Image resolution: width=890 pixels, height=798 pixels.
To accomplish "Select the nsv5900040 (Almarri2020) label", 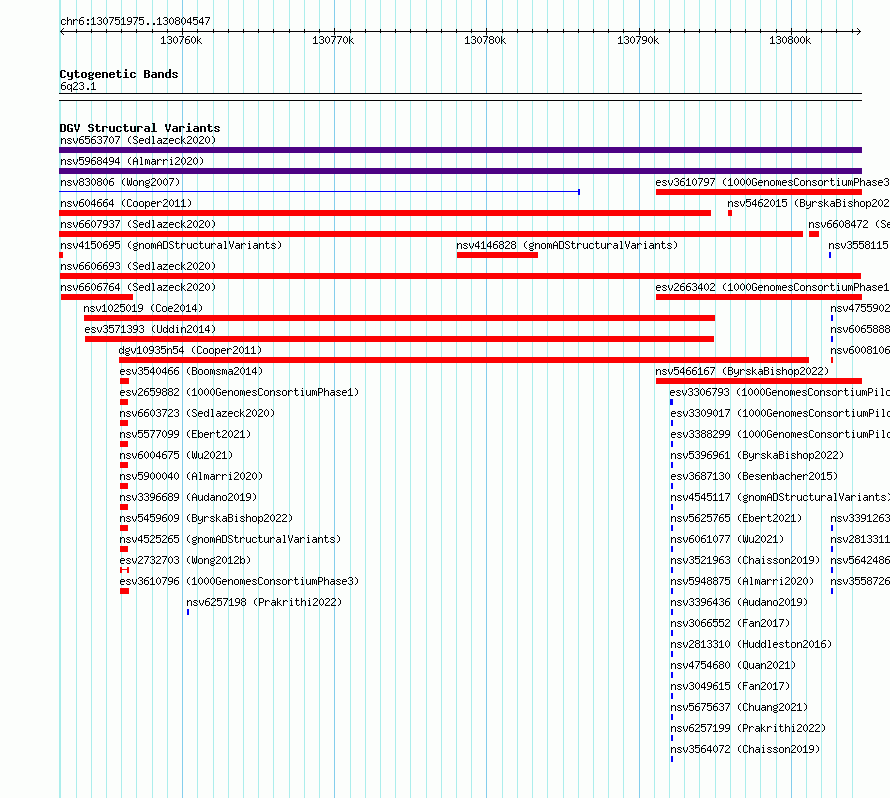I will [191, 476].
